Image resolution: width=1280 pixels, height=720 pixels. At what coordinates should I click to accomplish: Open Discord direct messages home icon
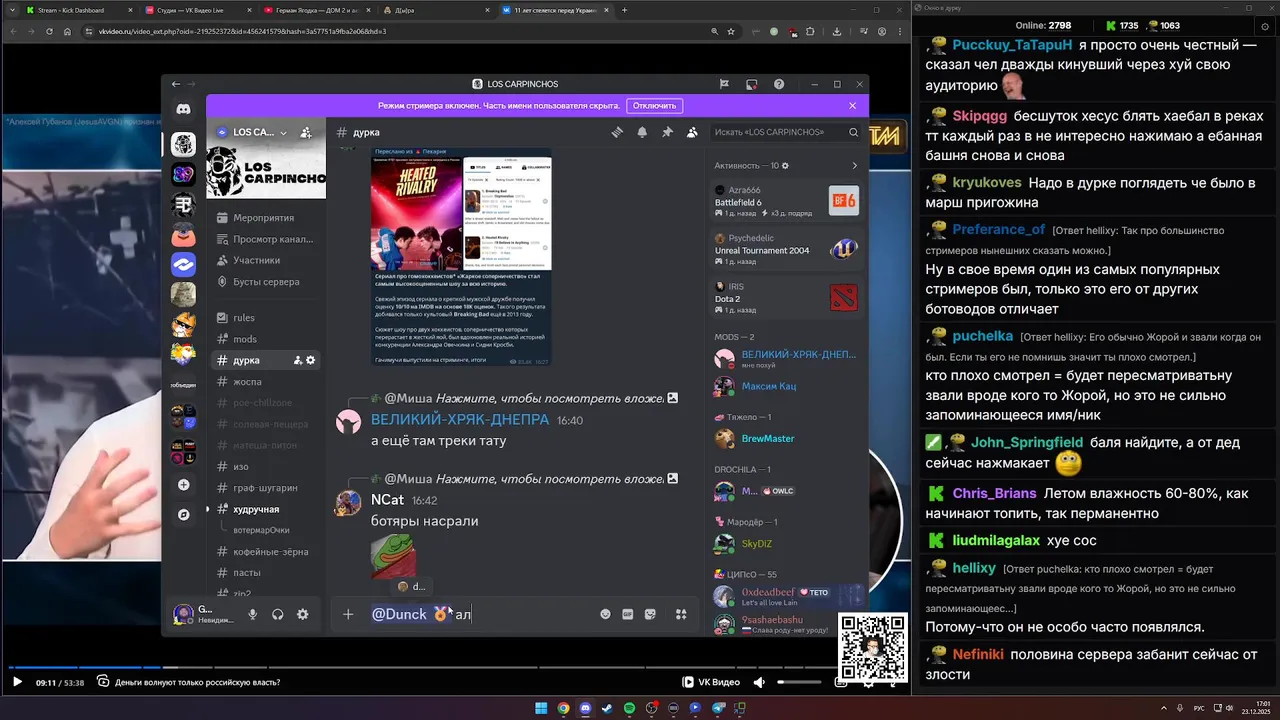tap(183, 109)
